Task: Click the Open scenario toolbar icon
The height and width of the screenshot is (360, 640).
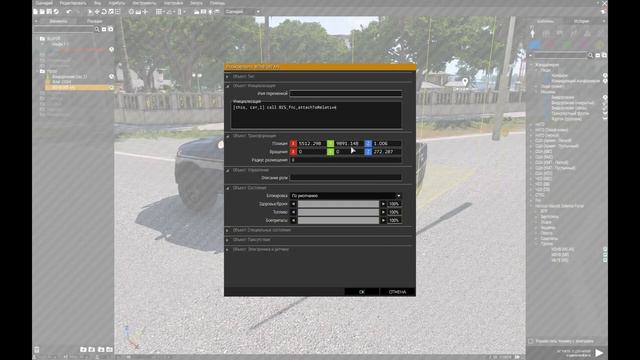Action: (x=42, y=11)
